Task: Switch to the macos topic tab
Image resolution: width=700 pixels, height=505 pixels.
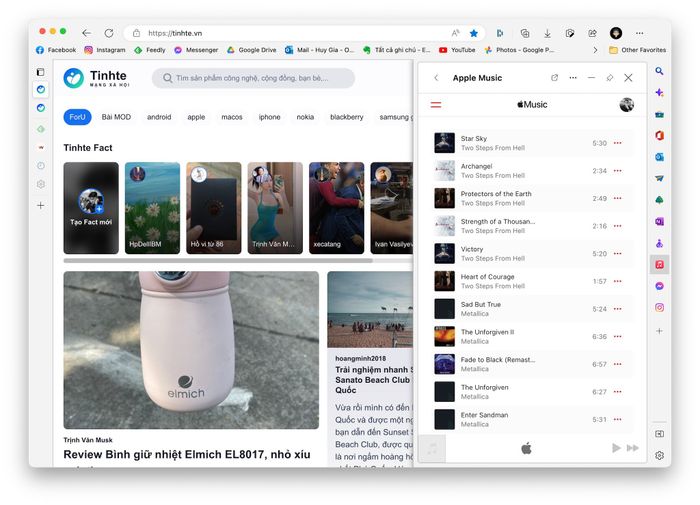Action: click(x=232, y=117)
